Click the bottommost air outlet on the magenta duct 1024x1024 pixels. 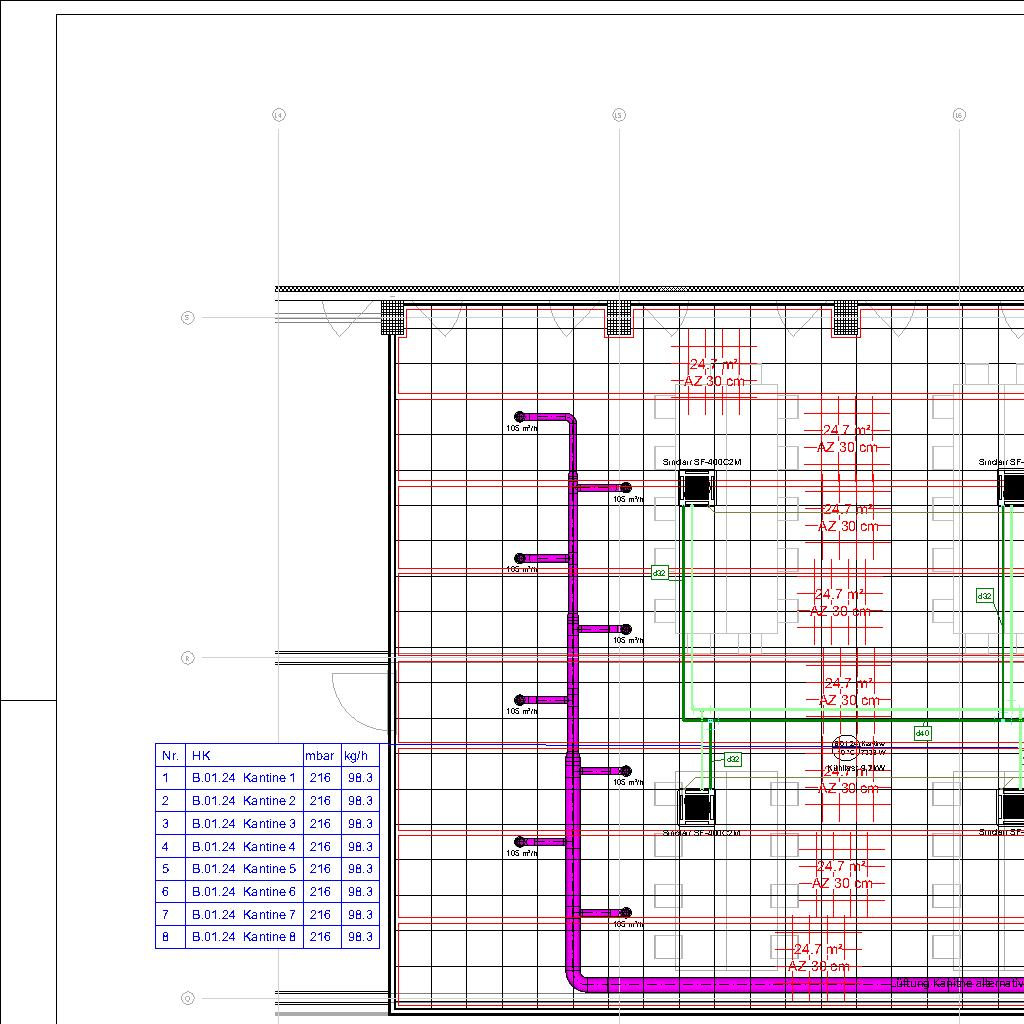point(626,912)
